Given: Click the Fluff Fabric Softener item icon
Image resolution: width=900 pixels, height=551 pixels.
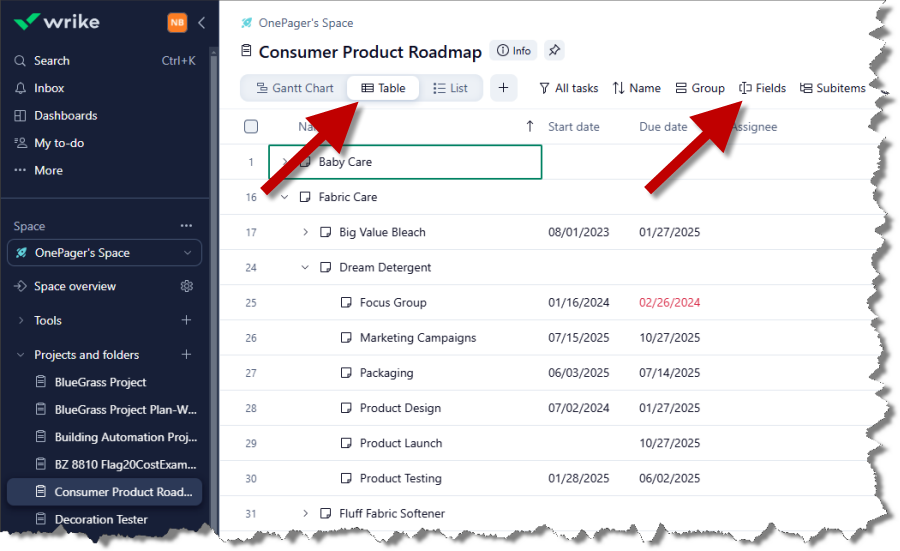Looking at the screenshot, I should pos(325,513).
